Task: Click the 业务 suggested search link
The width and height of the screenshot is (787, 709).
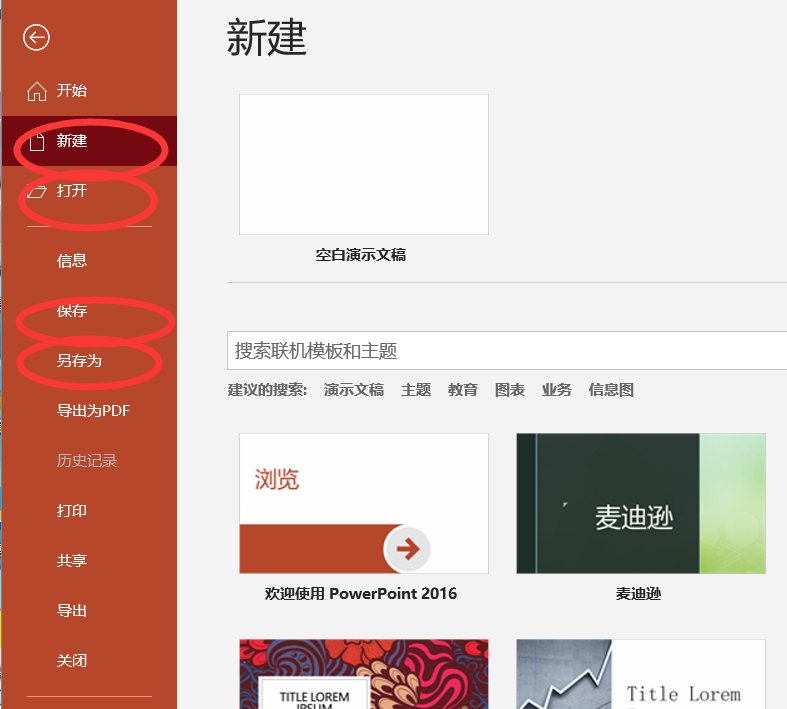Action: [x=557, y=390]
